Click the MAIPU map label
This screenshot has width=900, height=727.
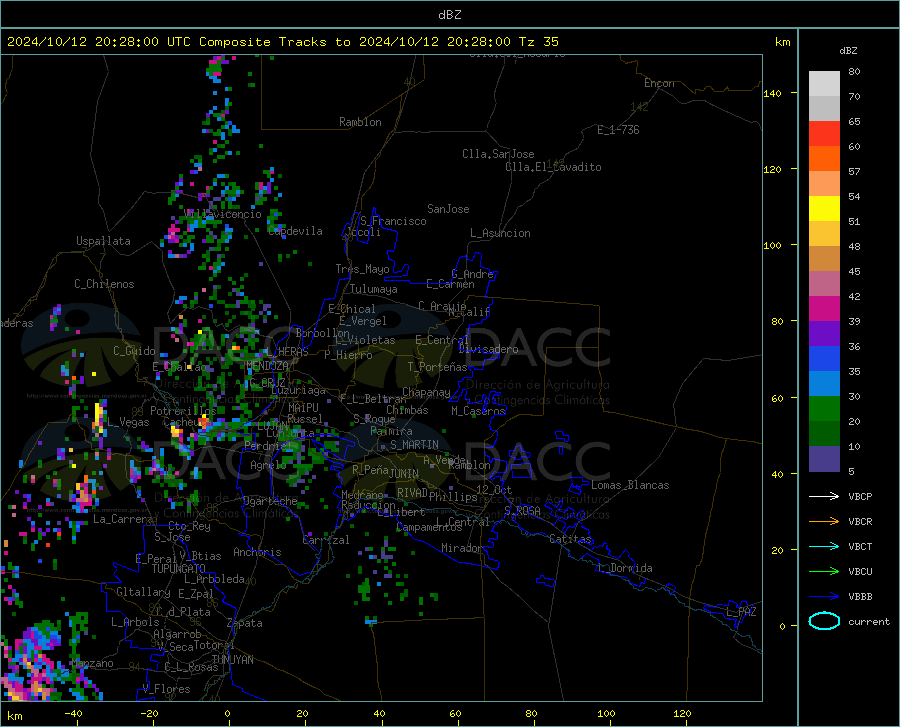tap(303, 407)
